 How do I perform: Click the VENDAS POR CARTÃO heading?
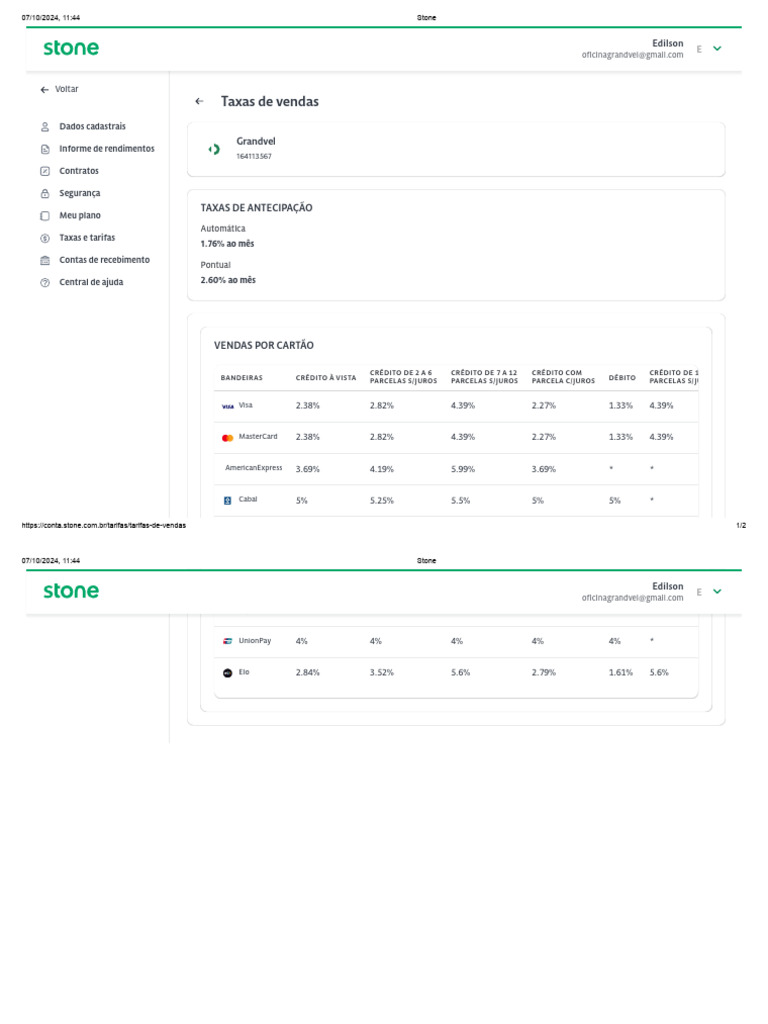coord(264,345)
